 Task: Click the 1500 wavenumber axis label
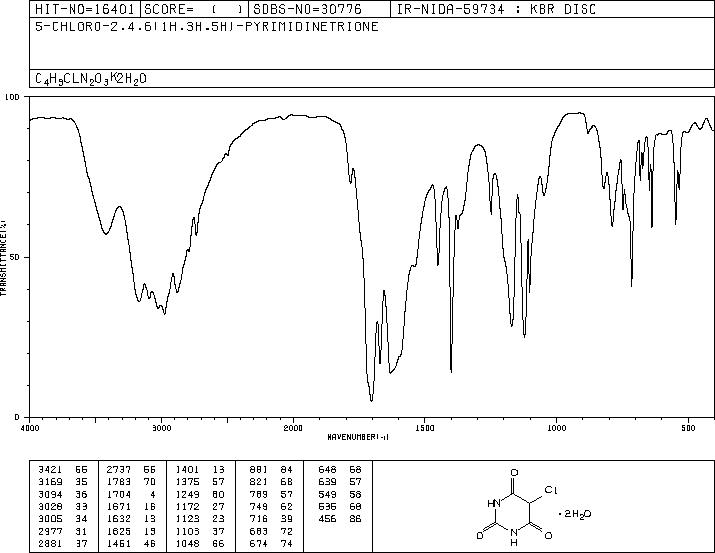[x=425, y=428]
